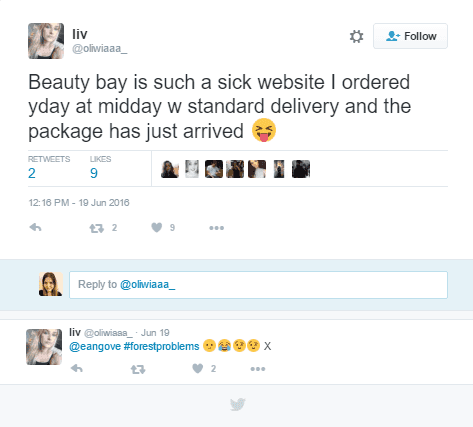Open the gear settings menu on tweet

pyautogui.click(x=356, y=36)
